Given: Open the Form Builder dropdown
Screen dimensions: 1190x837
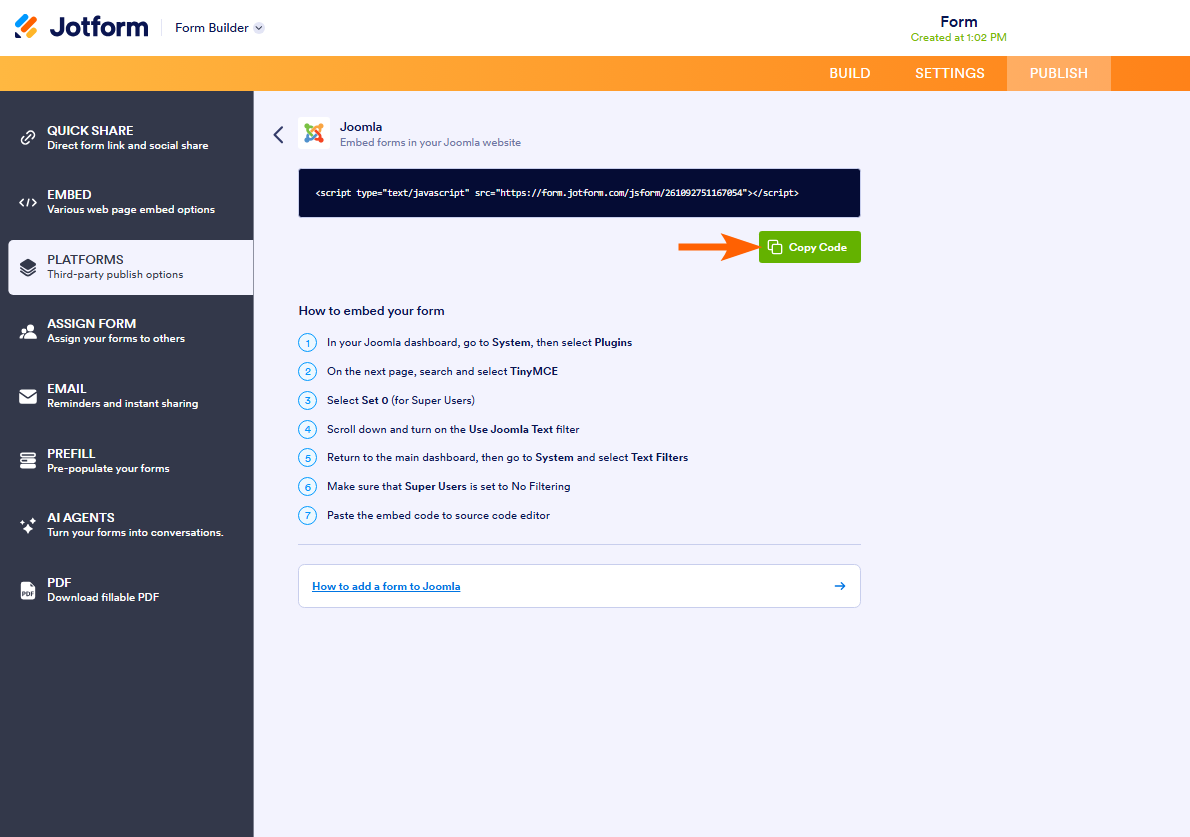Looking at the screenshot, I should click(x=218, y=27).
